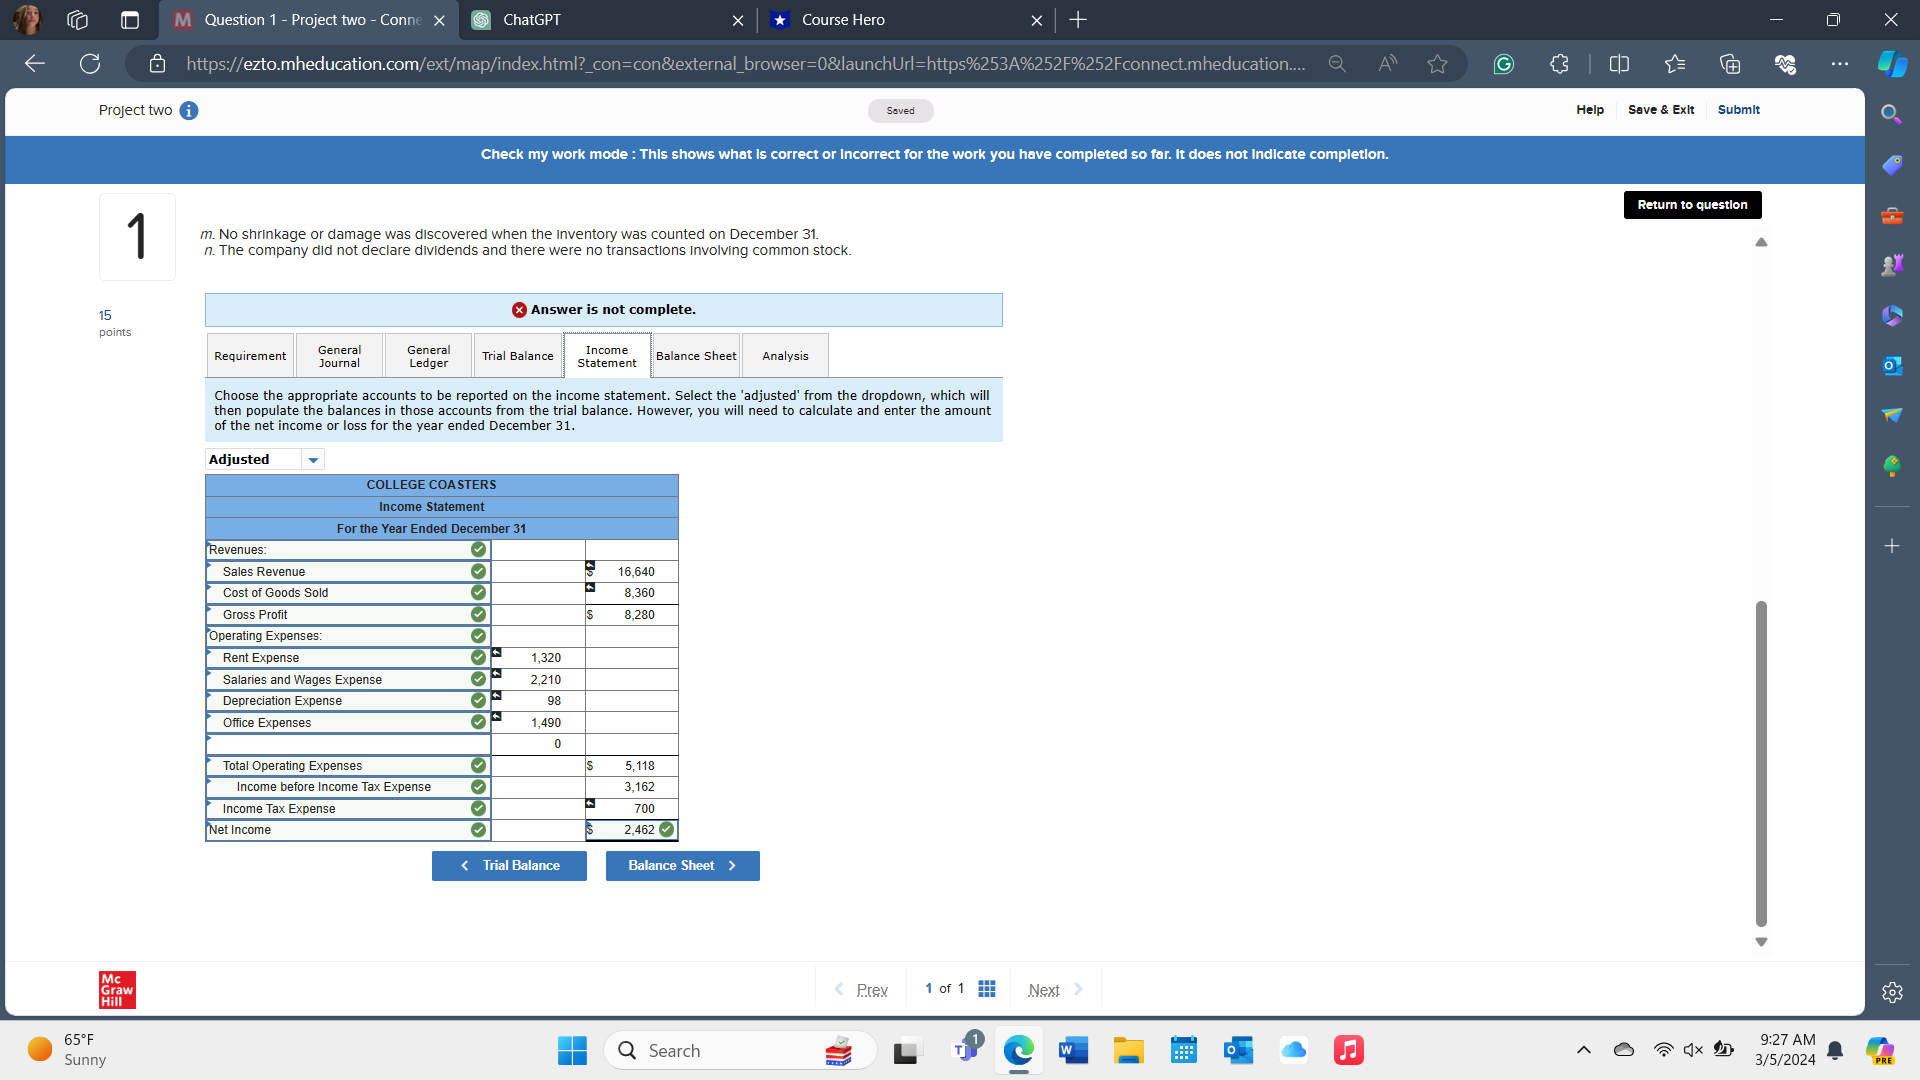Open browser Collections icon
The height and width of the screenshot is (1080, 1920).
click(x=1730, y=63)
